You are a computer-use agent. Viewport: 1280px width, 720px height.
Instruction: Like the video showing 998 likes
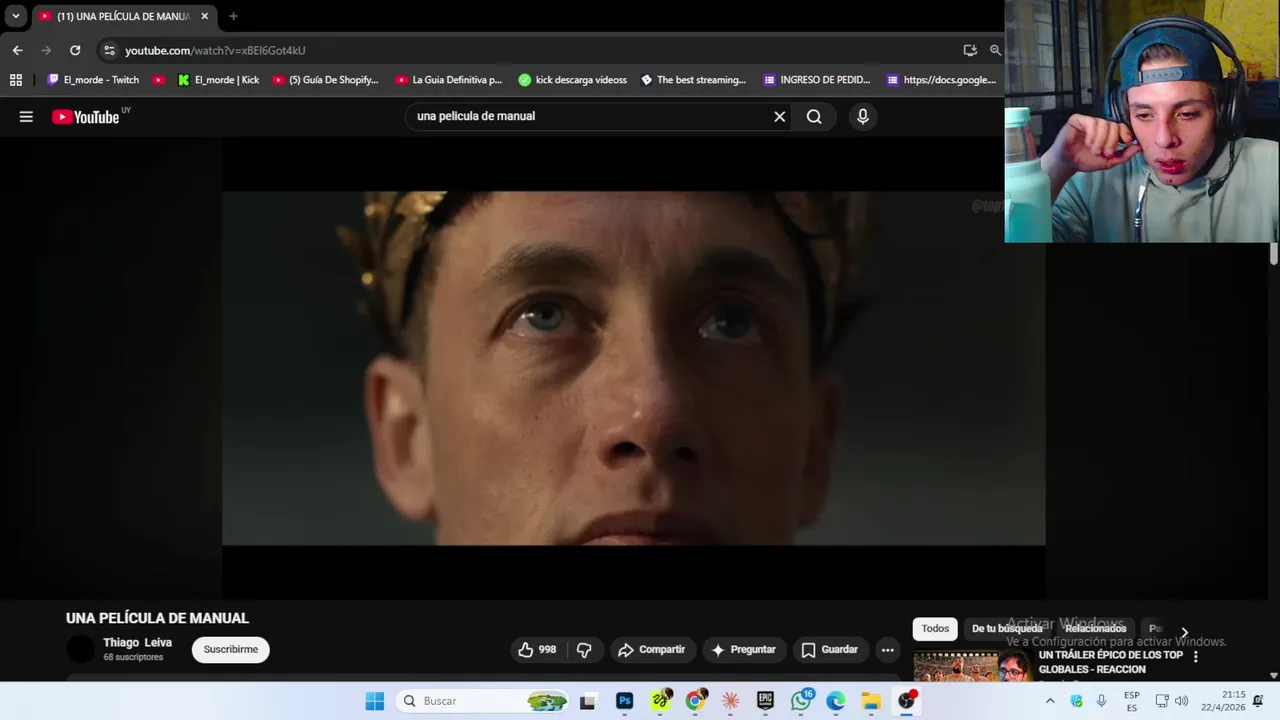(537, 650)
